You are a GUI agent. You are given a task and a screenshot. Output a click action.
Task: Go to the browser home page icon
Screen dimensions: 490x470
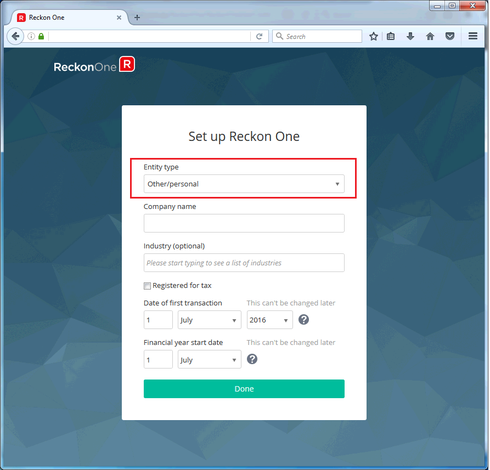click(430, 36)
